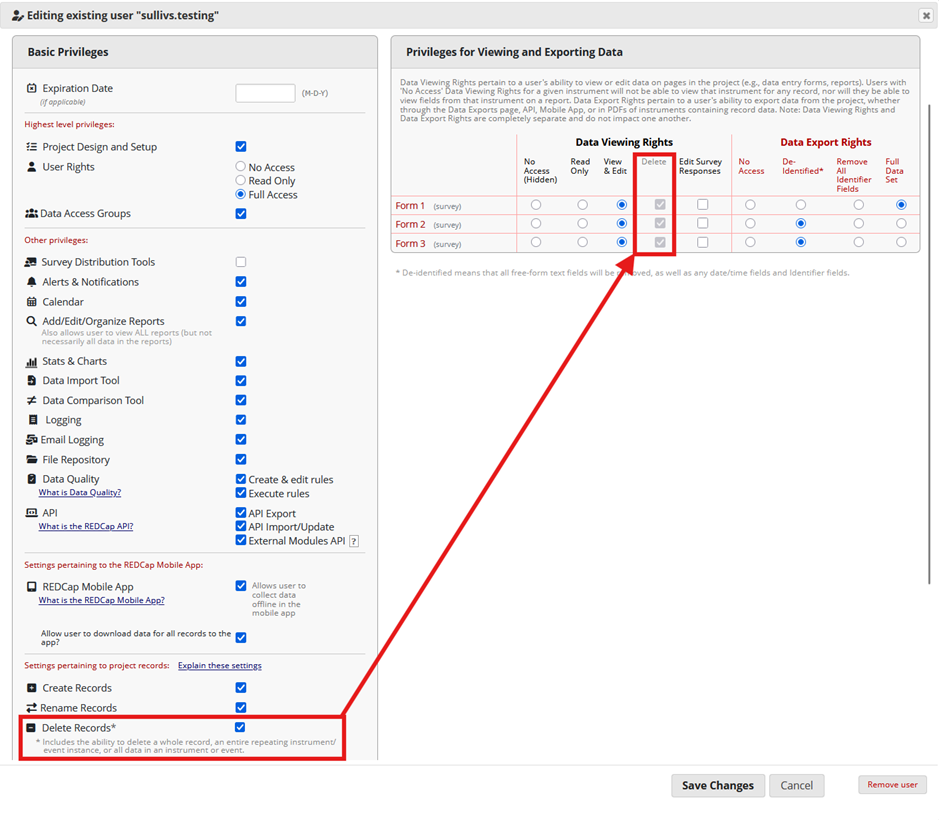
Task: Click the Data Import Tool icon
Action: (x=32, y=380)
